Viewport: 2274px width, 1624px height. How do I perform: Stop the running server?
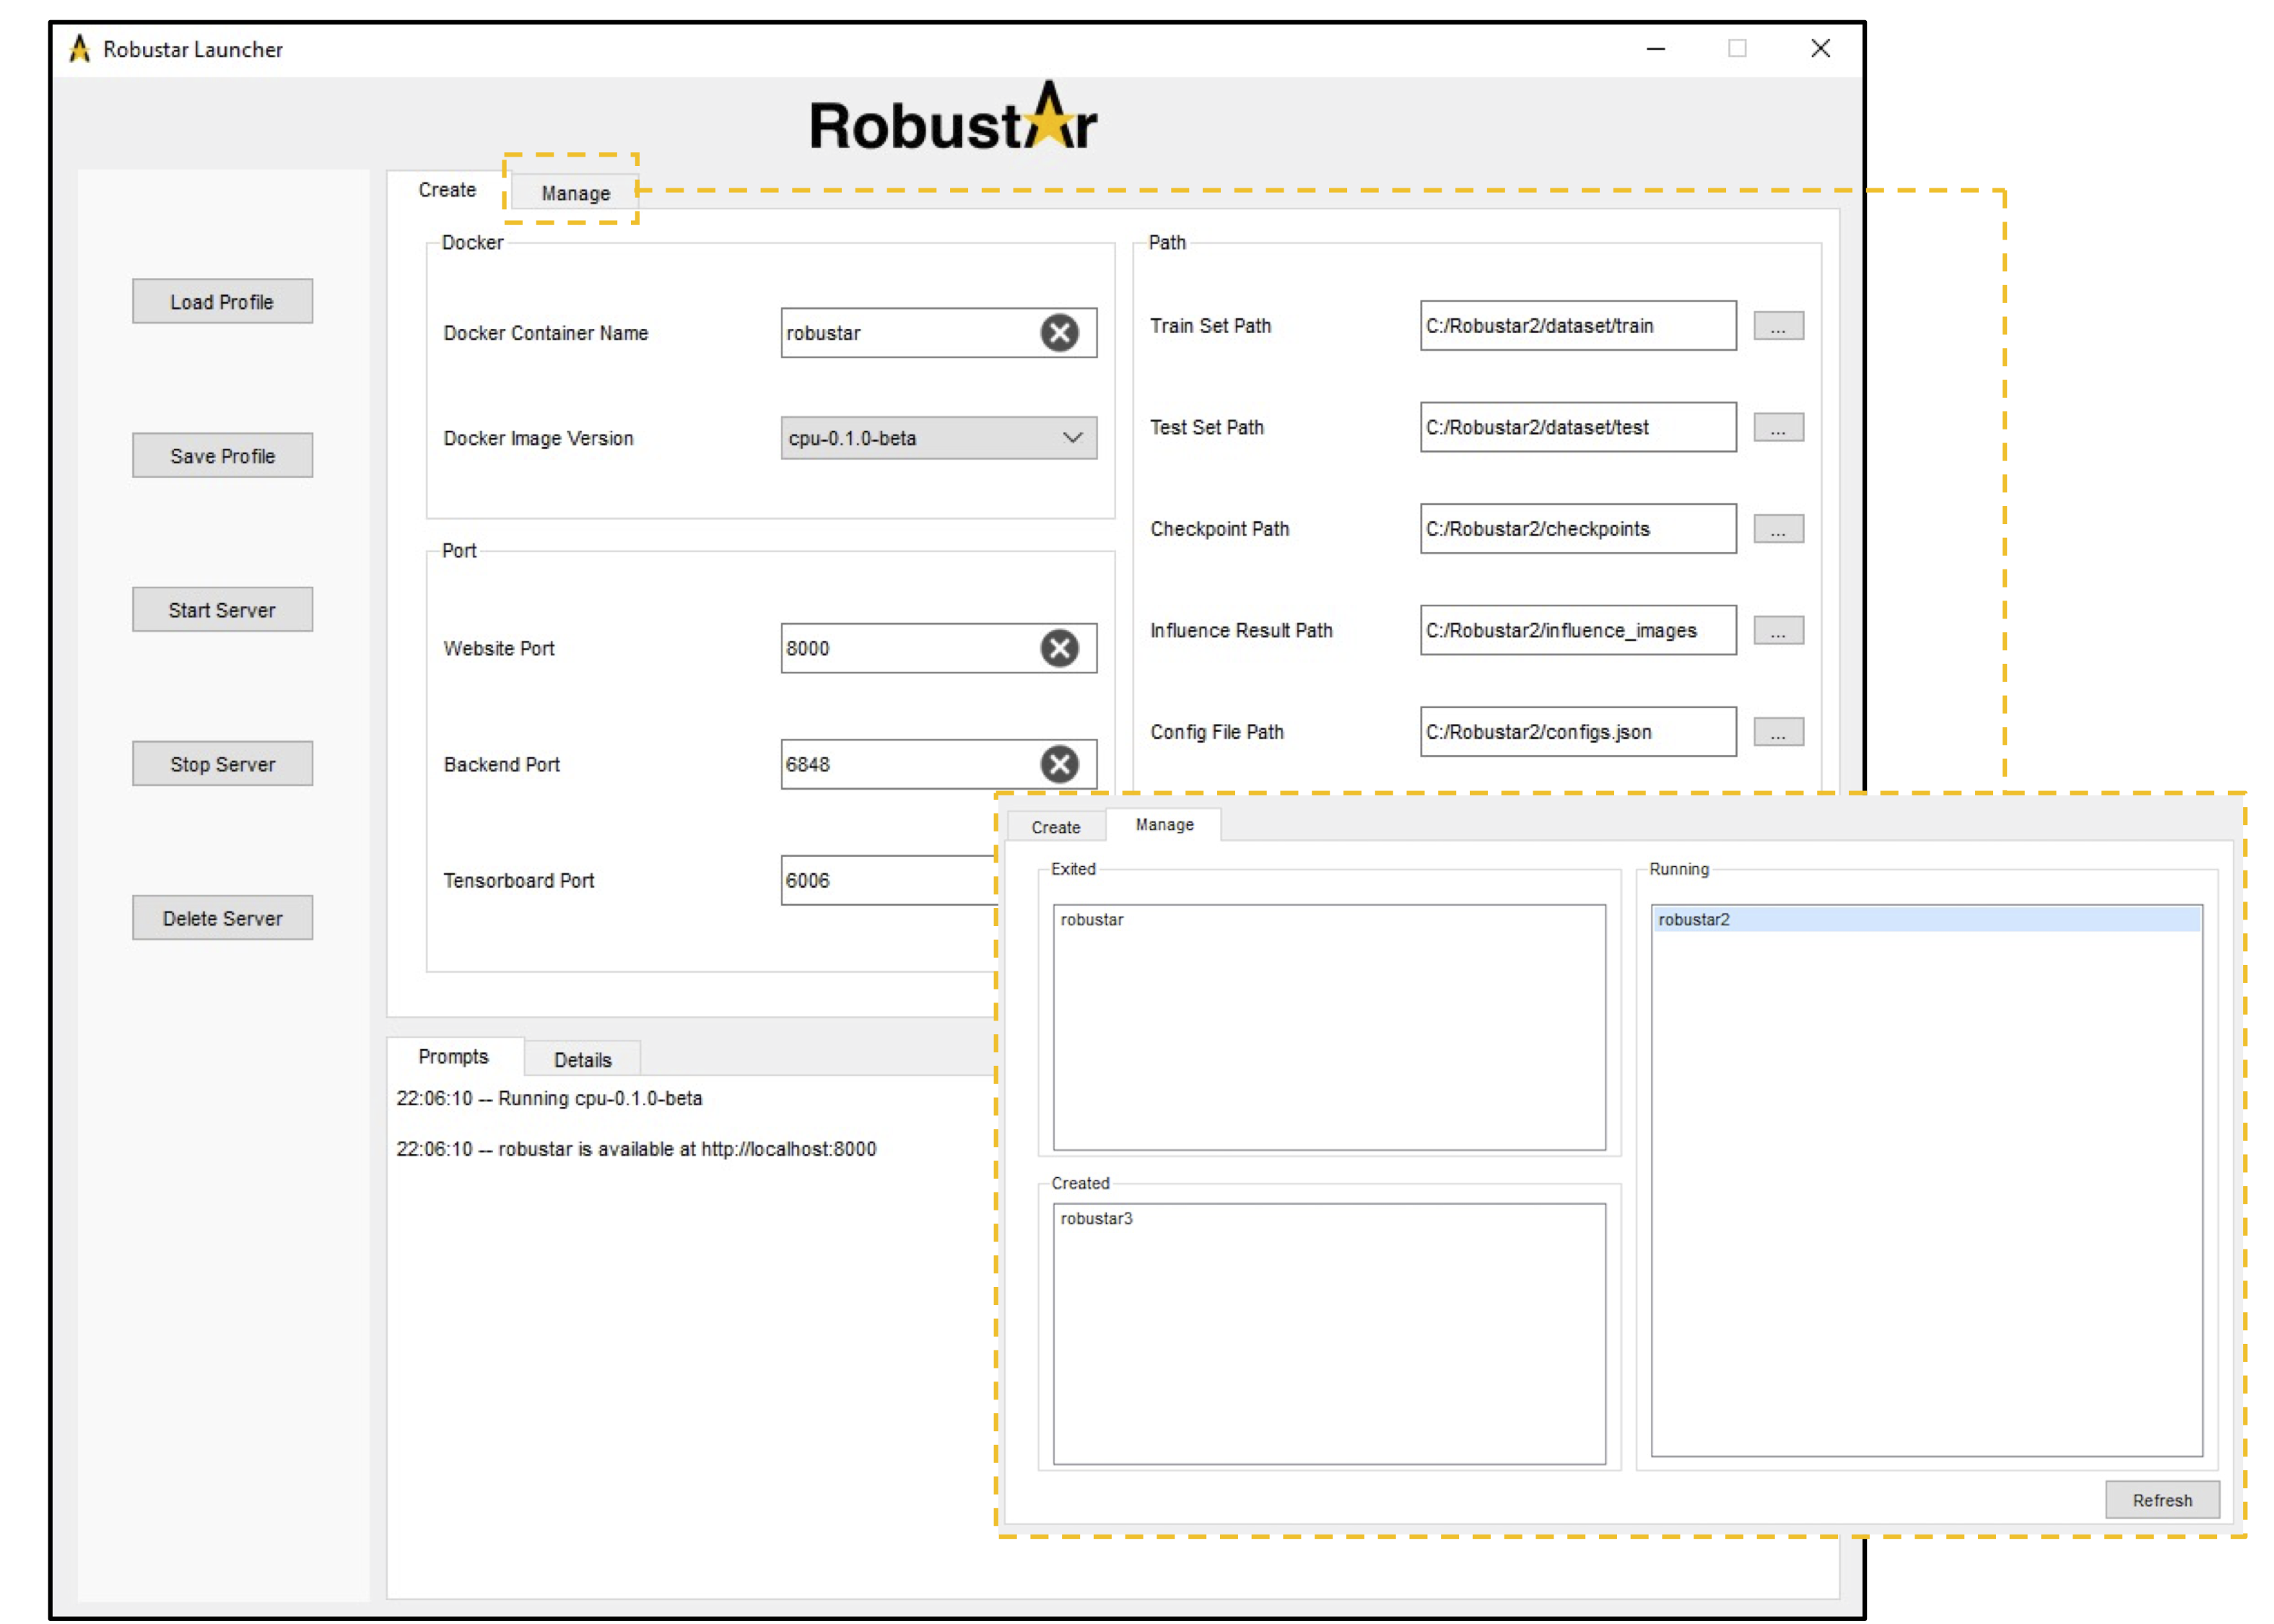pyautogui.click(x=222, y=764)
